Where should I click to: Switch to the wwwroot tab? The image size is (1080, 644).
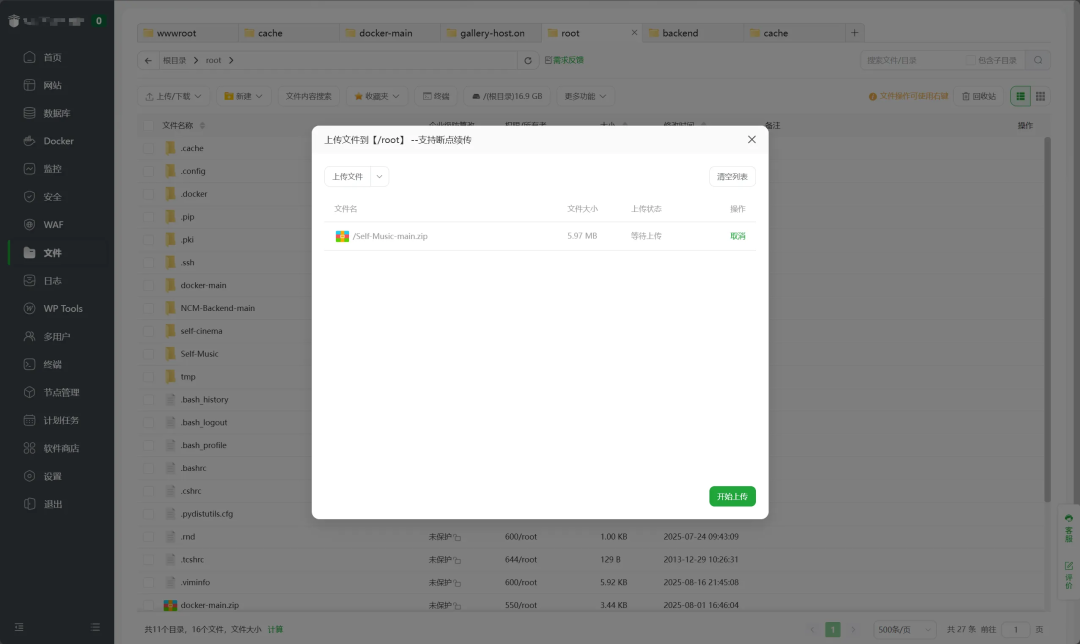point(187,32)
